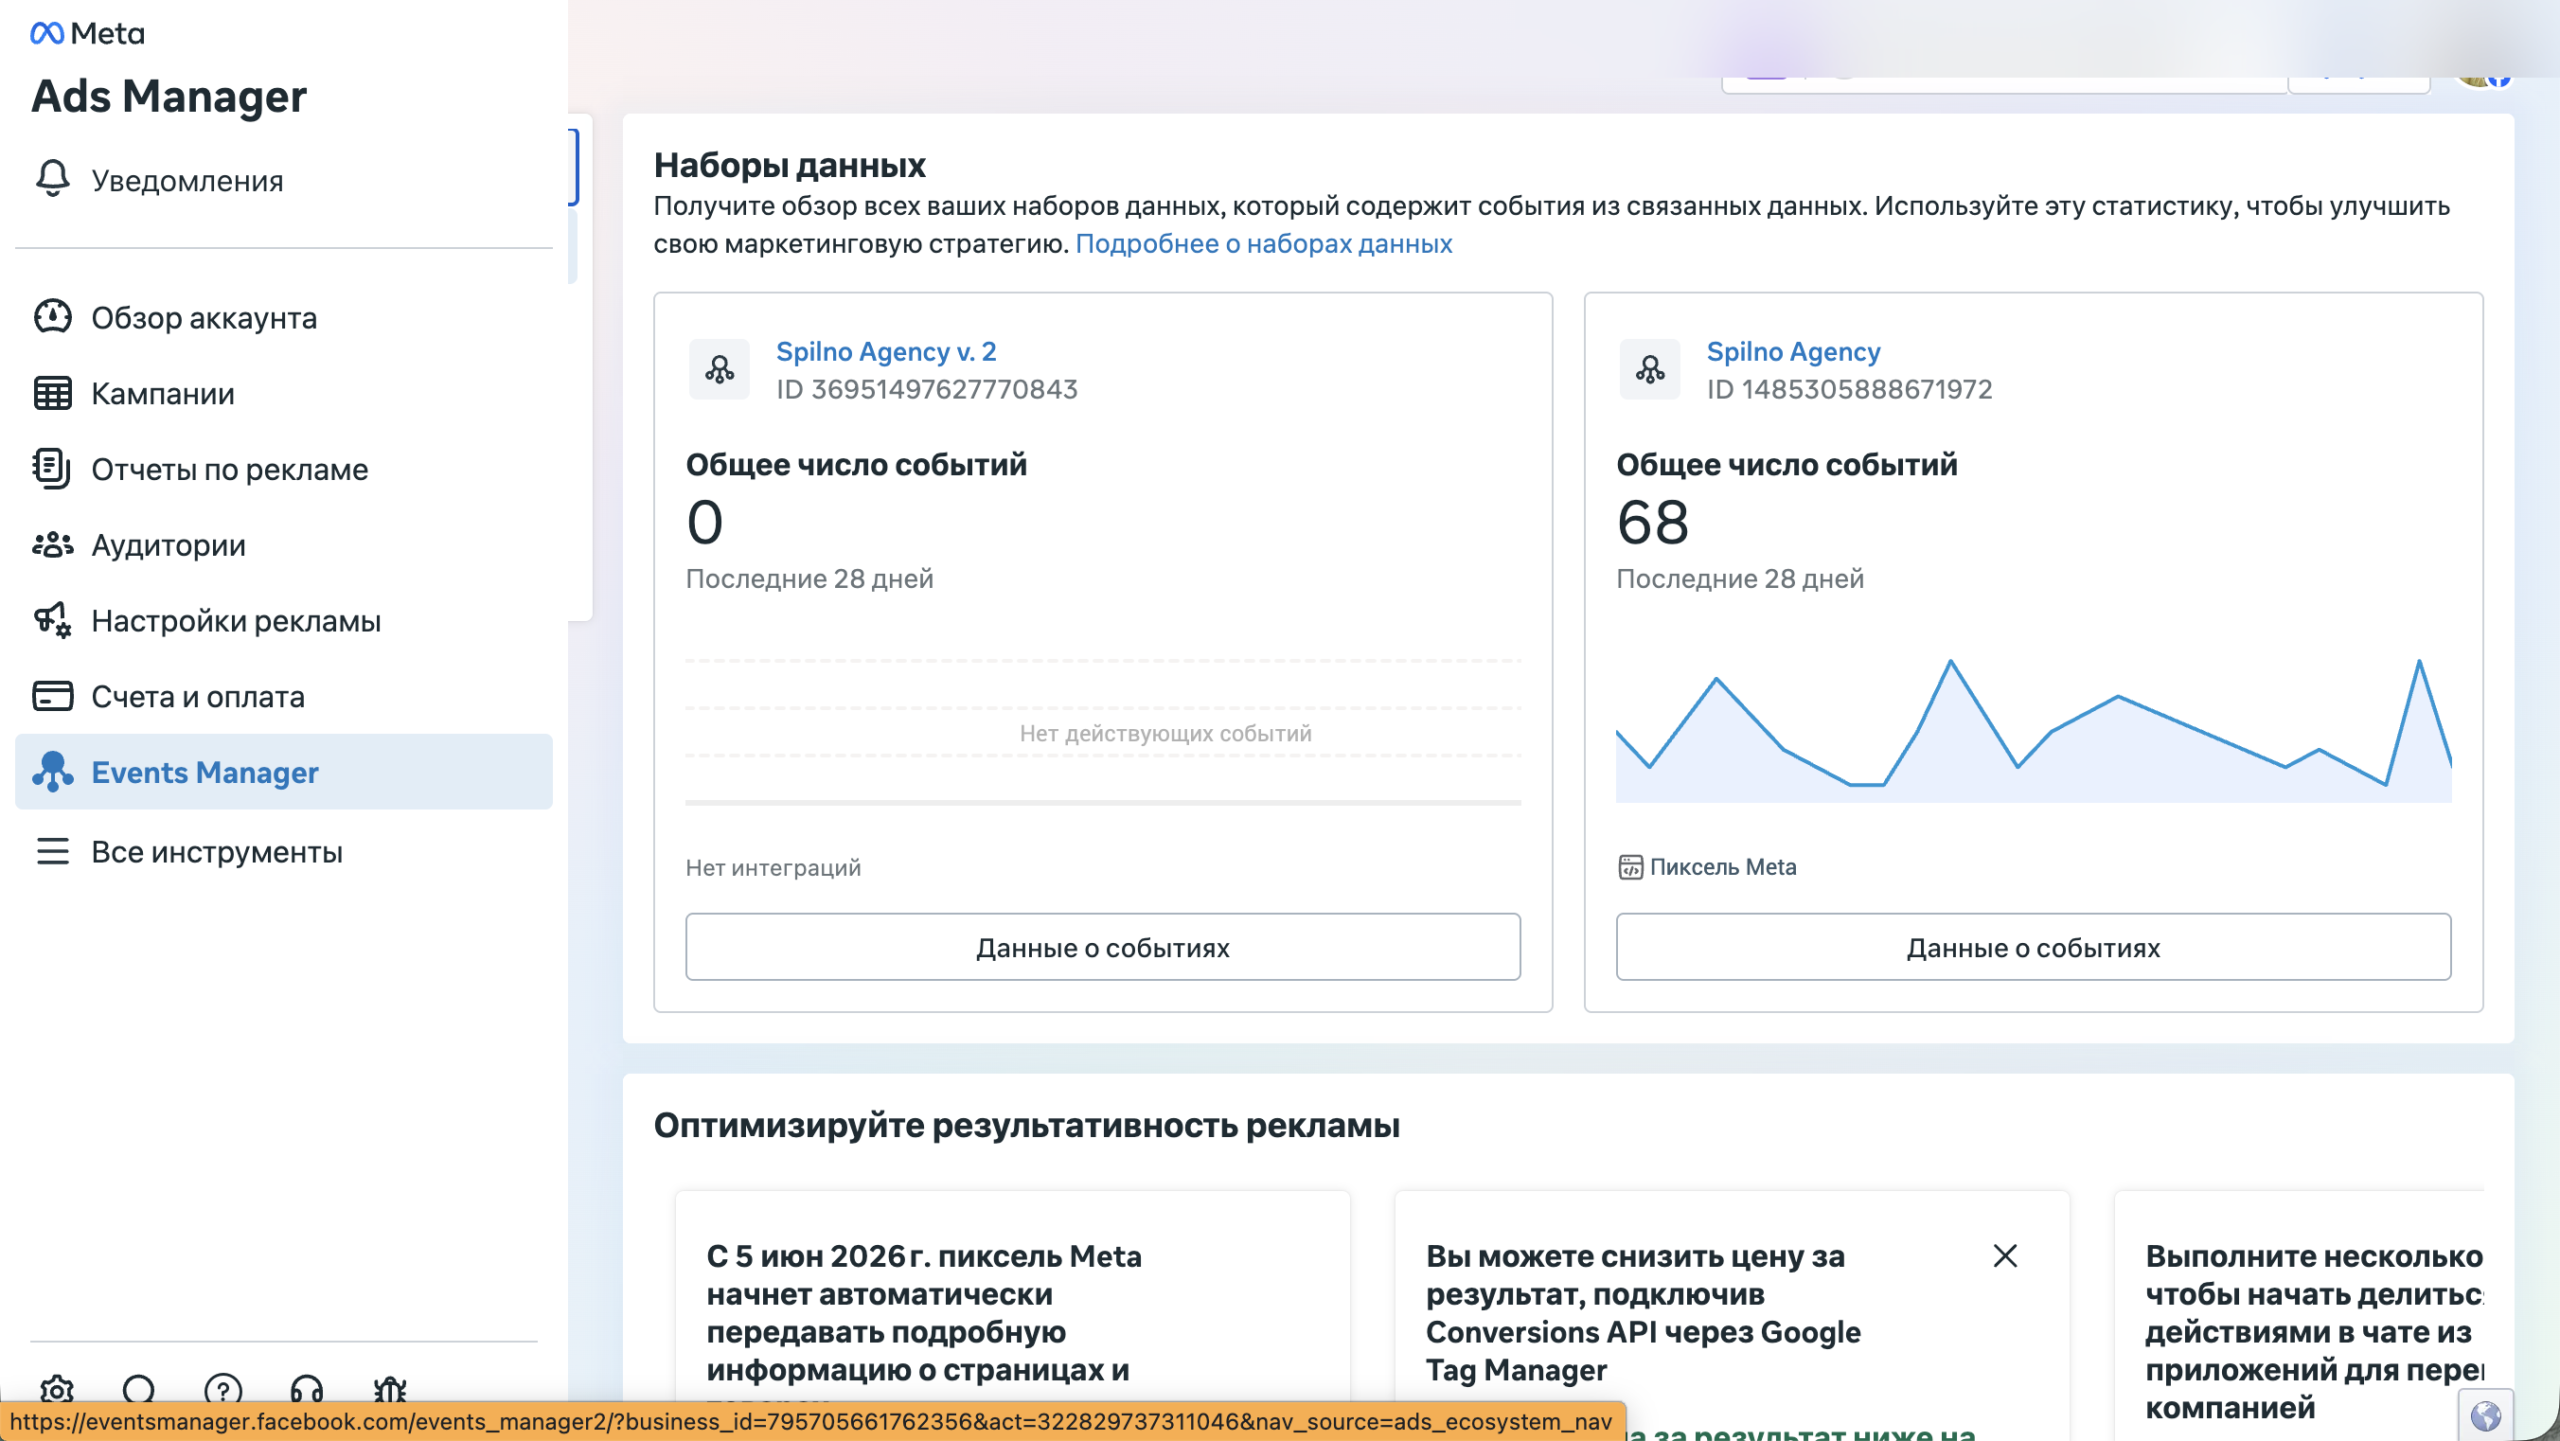The width and height of the screenshot is (2560, 1441).
Task: Select ID 1485305888671972 text
Action: tap(1849, 389)
